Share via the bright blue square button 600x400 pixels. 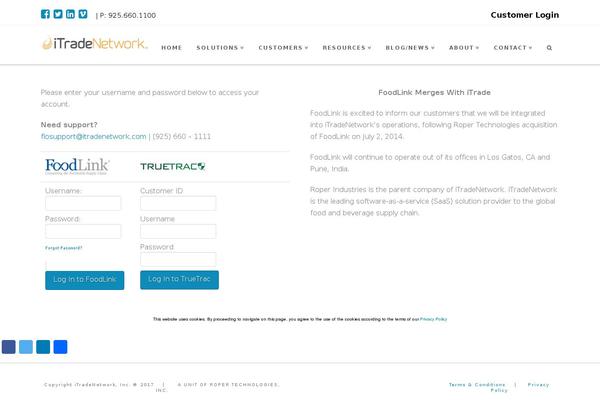60,347
